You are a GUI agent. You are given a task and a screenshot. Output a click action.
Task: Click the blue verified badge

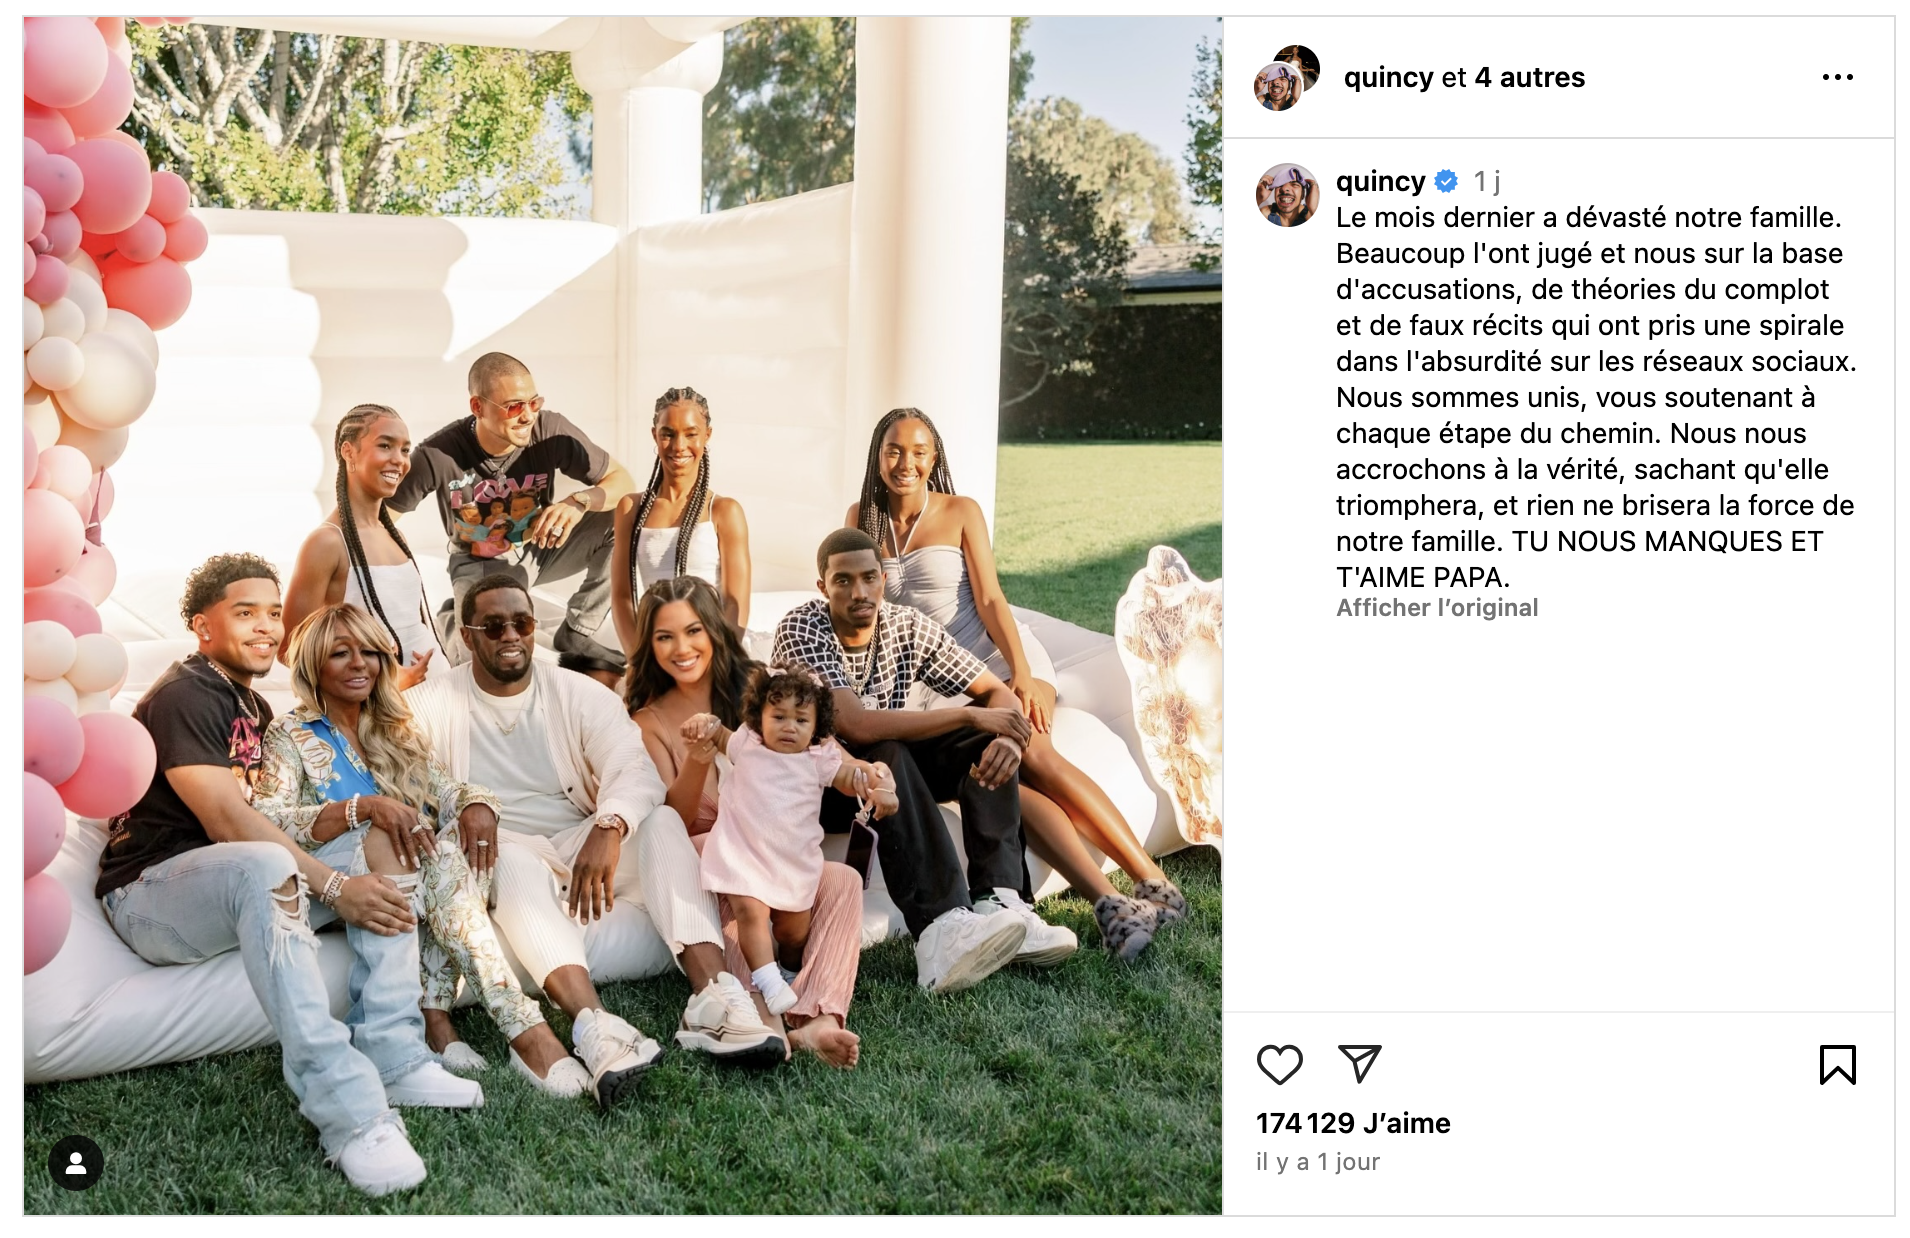(x=1446, y=181)
